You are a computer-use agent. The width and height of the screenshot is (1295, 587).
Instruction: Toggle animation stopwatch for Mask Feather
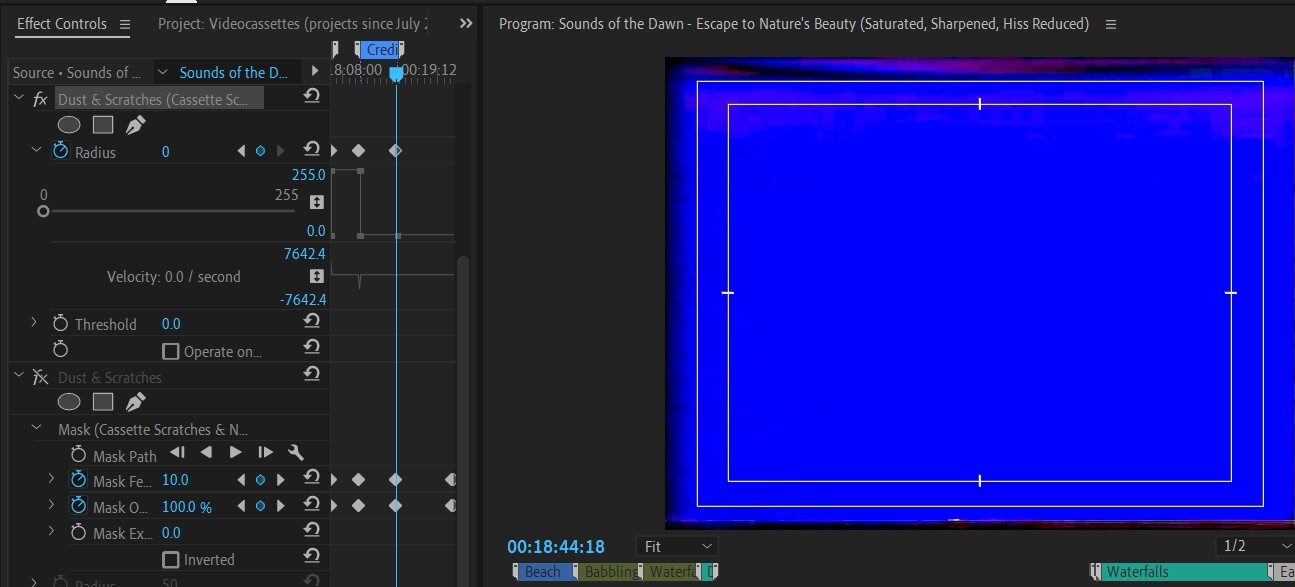pyautogui.click(x=78, y=480)
